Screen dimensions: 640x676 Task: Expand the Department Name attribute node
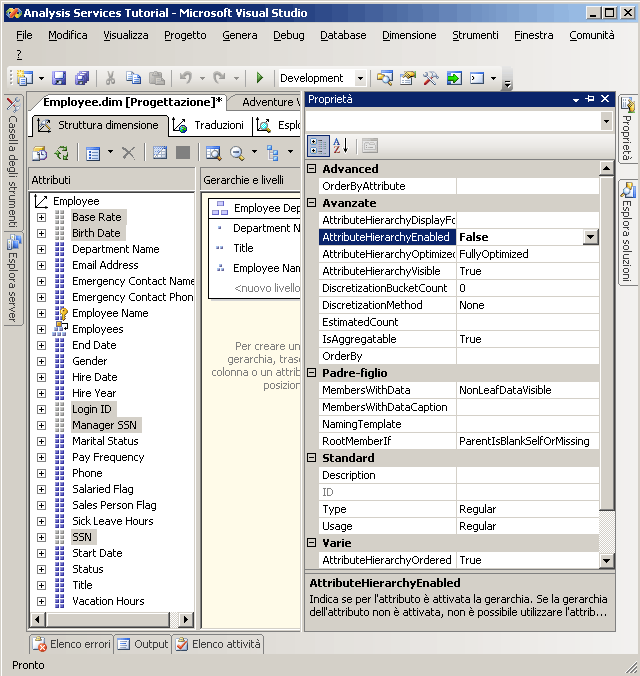tap(41, 249)
